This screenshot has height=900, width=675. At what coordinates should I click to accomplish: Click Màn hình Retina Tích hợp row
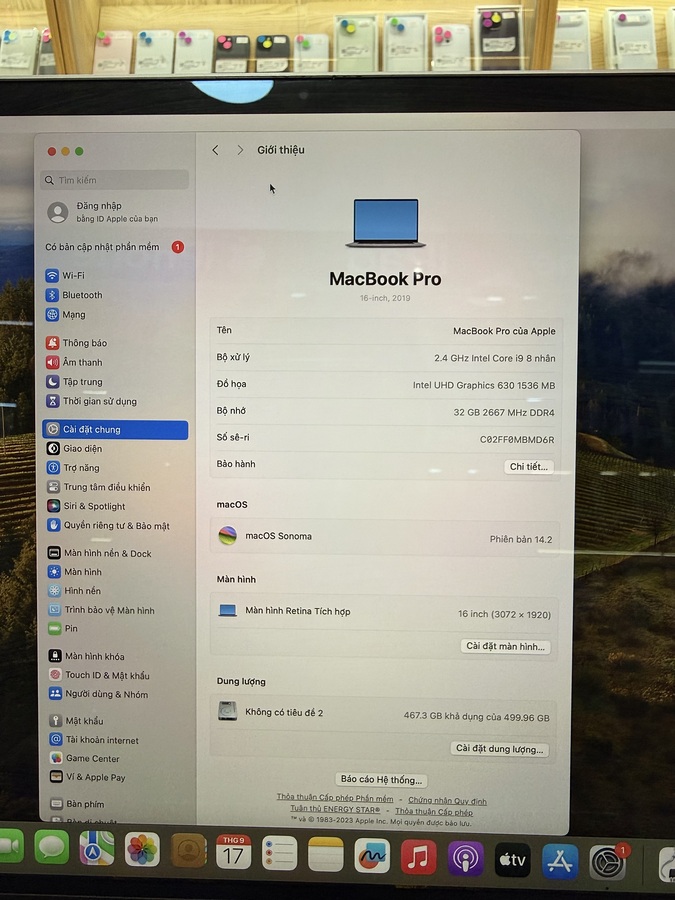tap(384, 612)
